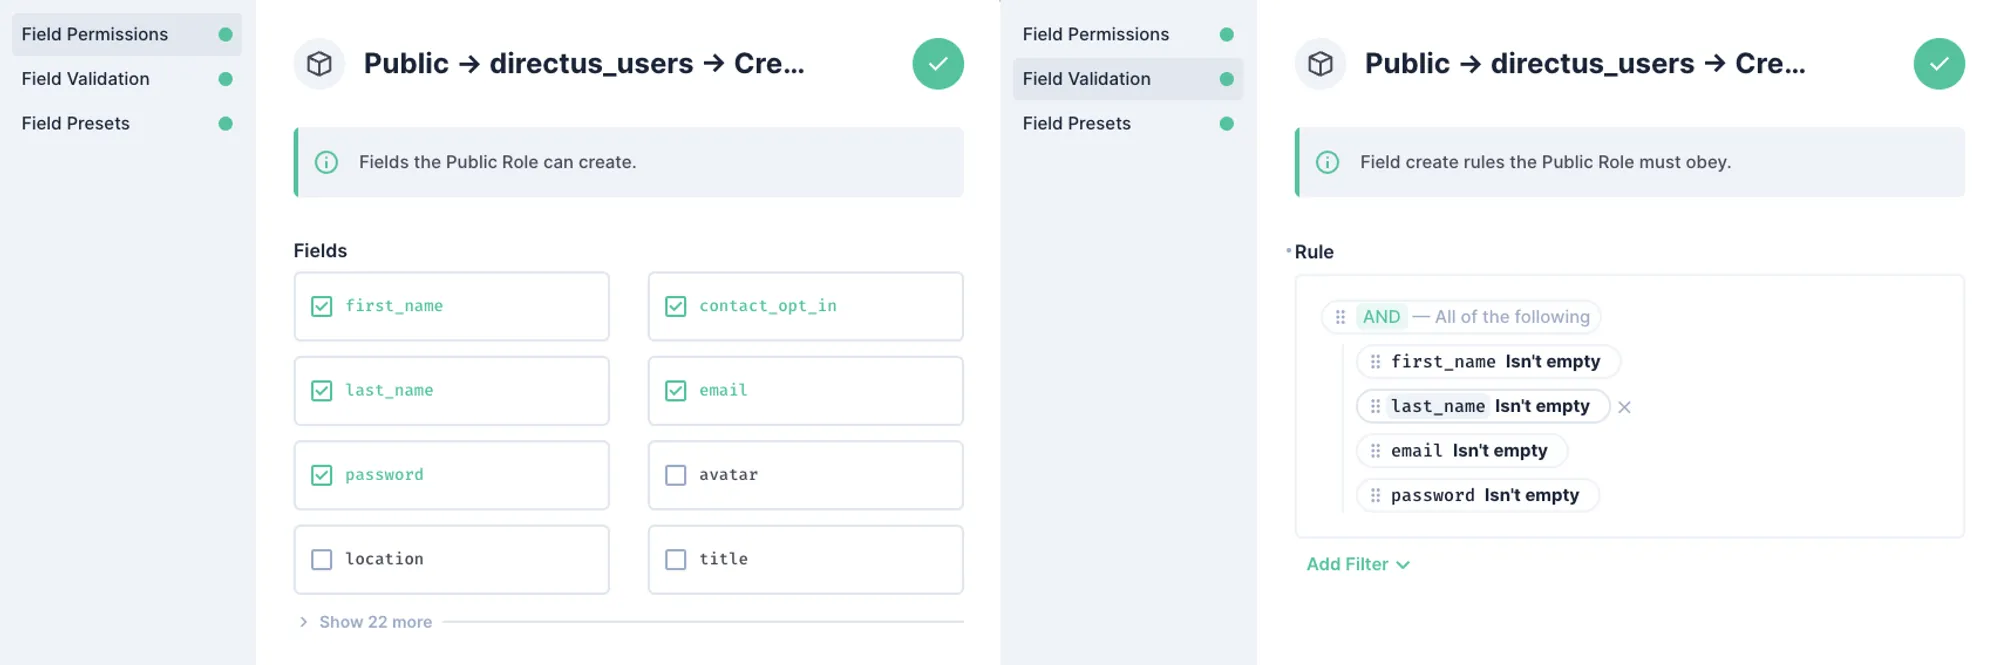Enable the avatar field checkbox
2000x665 pixels.
point(675,475)
